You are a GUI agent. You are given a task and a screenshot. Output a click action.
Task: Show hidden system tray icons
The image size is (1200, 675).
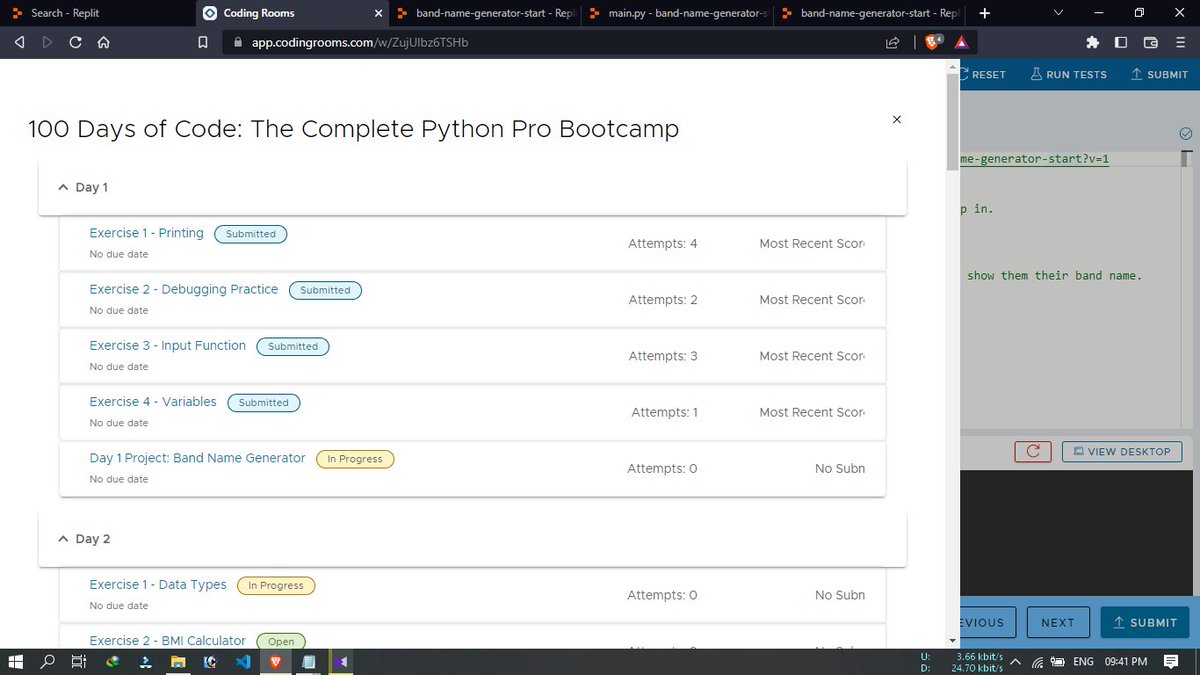1015,662
